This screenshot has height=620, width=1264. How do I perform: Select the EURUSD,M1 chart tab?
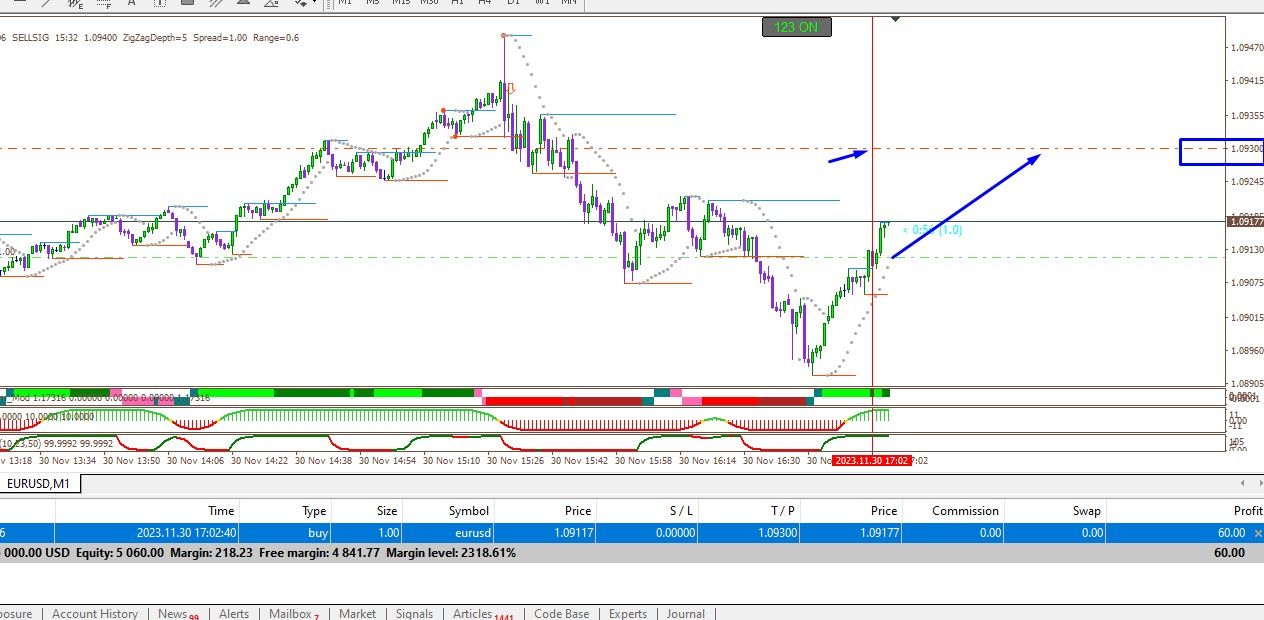tap(41, 484)
